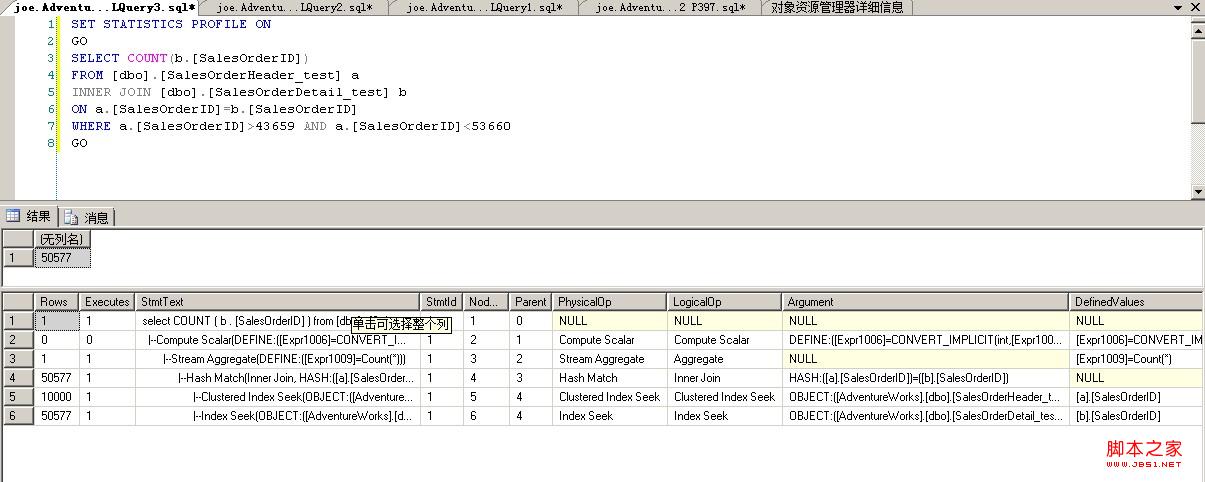The image size is (1205, 482).
Task: Select row header 5 in the profile grid
Action: tap(18, 397)
